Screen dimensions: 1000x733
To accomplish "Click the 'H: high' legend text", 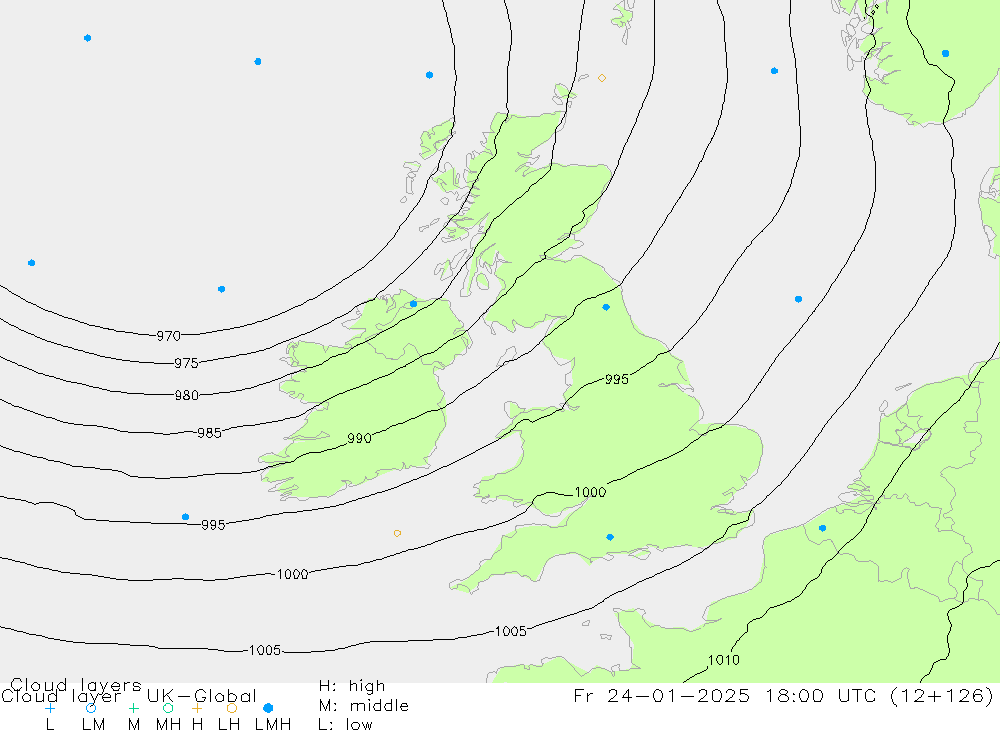I will click(x=352, y=686).
